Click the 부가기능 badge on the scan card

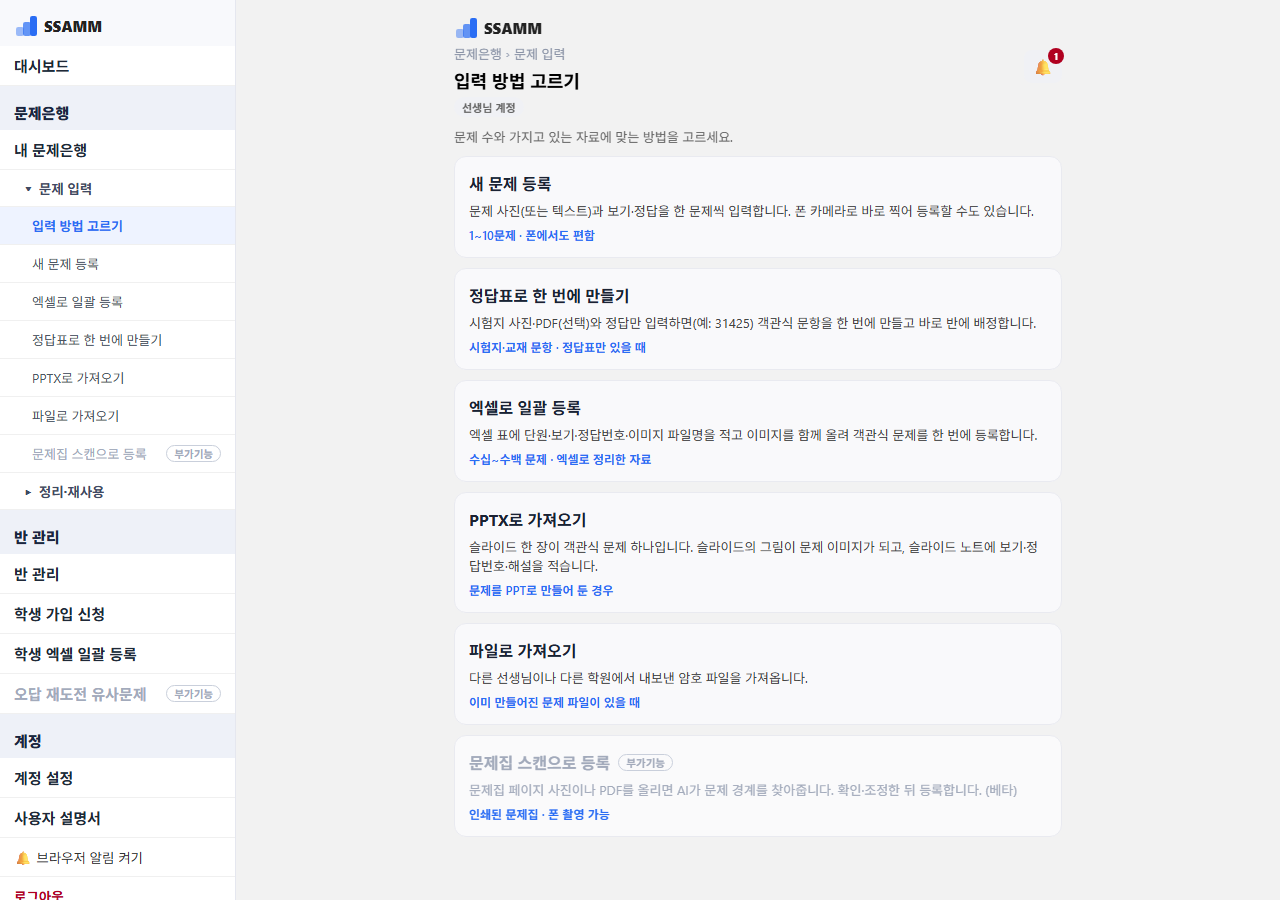point(645,763)
